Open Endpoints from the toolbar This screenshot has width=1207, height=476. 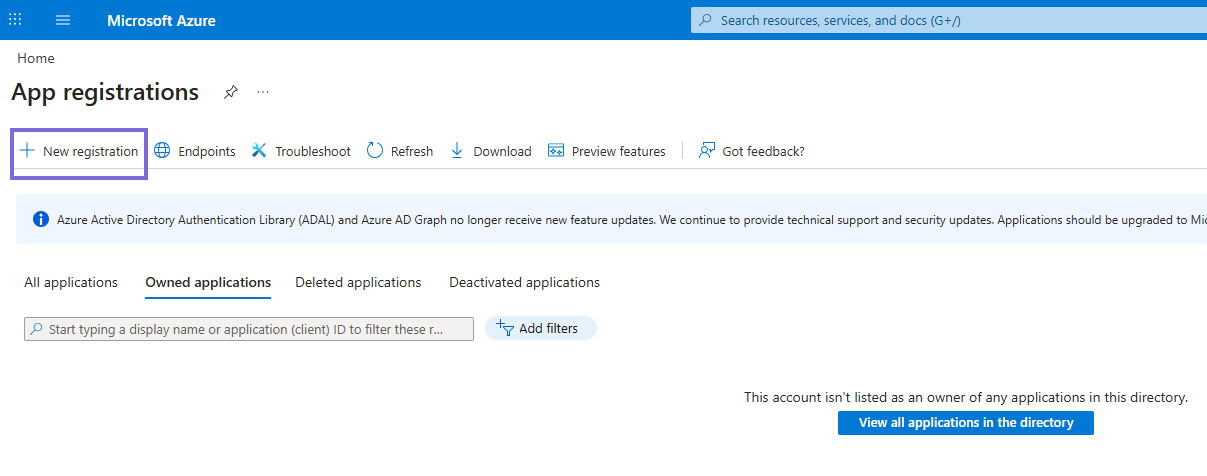tap(194, 152)
